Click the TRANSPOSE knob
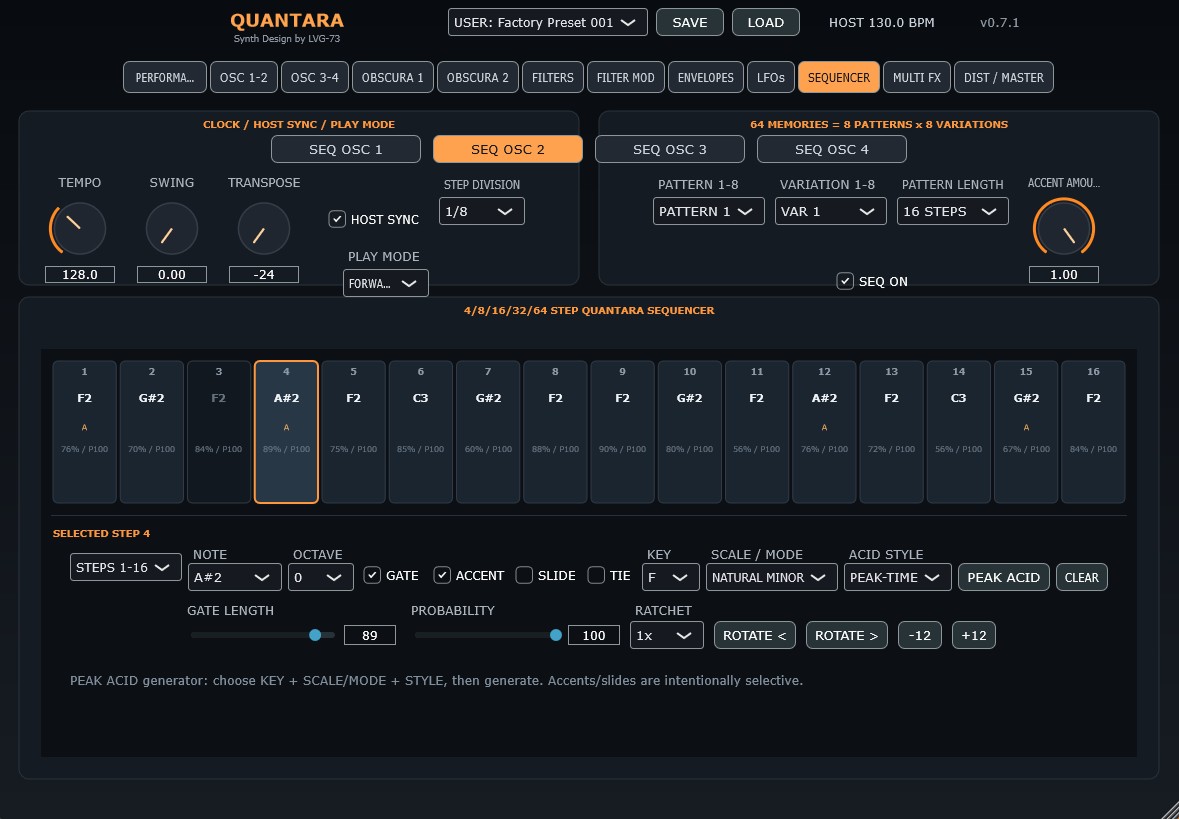The width and height of the screenshot is (1179, 819). (x=264, y=229)
